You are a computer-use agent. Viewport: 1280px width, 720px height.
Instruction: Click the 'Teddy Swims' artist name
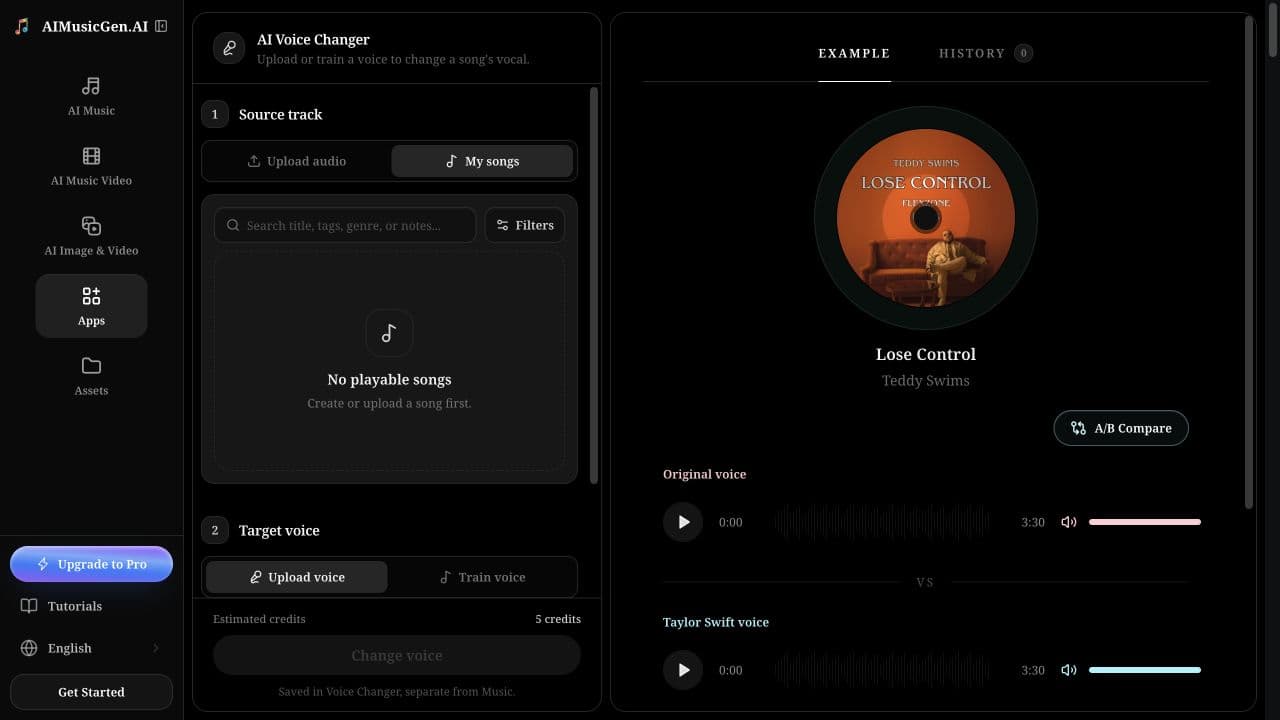point(926,380)
